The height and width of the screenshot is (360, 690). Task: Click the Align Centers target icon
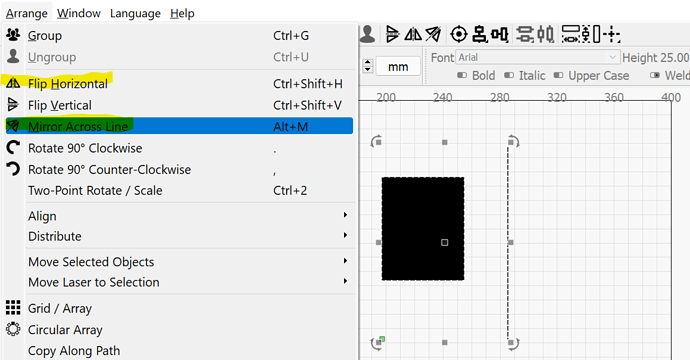pyautogui.click(x=459, y=34)
